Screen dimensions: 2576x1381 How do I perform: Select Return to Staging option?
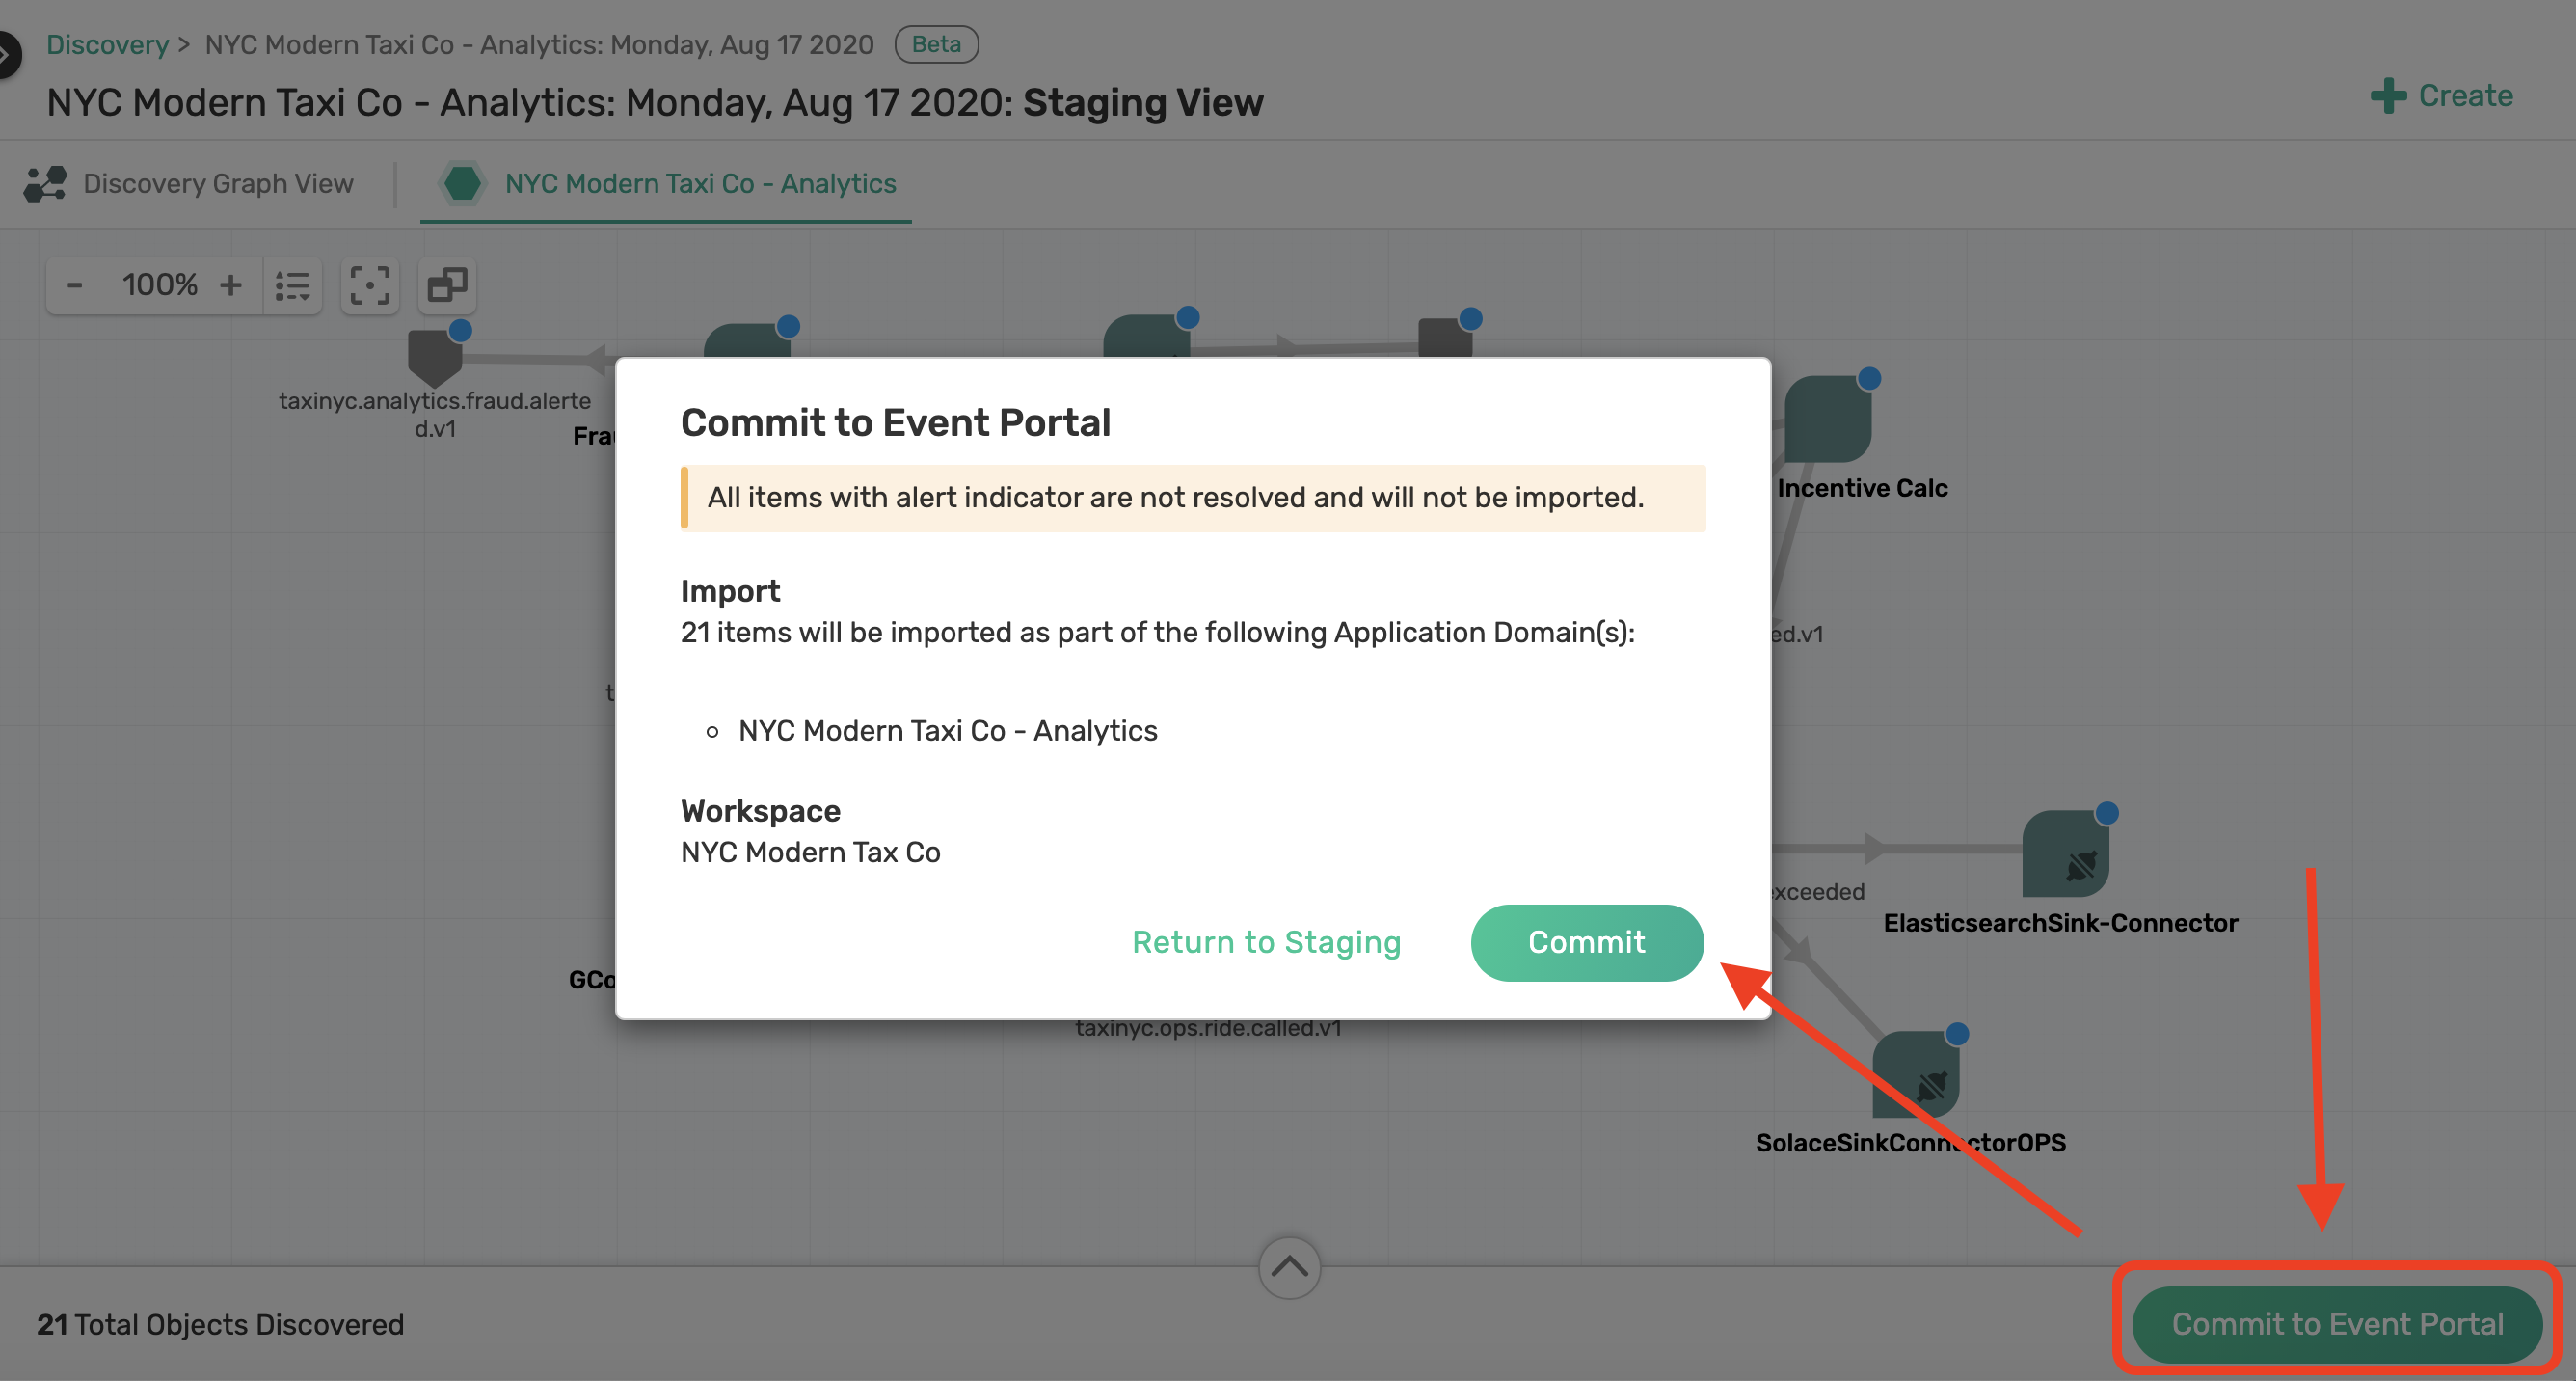click(1268, 941)
